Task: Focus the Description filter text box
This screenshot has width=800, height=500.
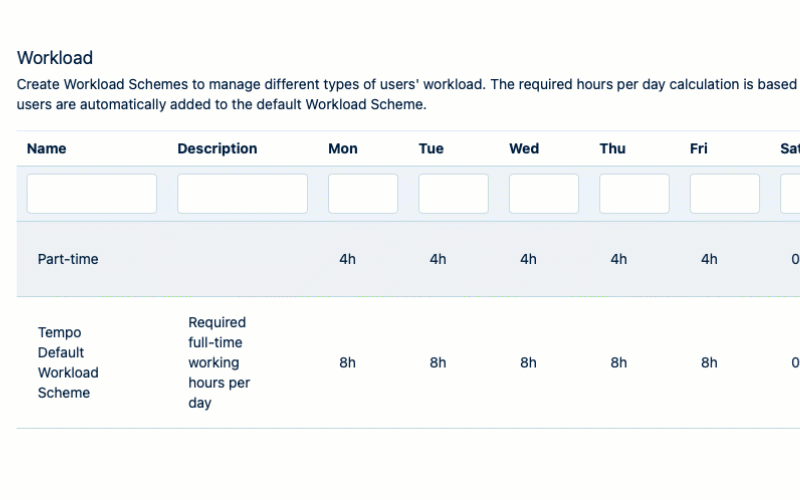Action: [242, 194]
